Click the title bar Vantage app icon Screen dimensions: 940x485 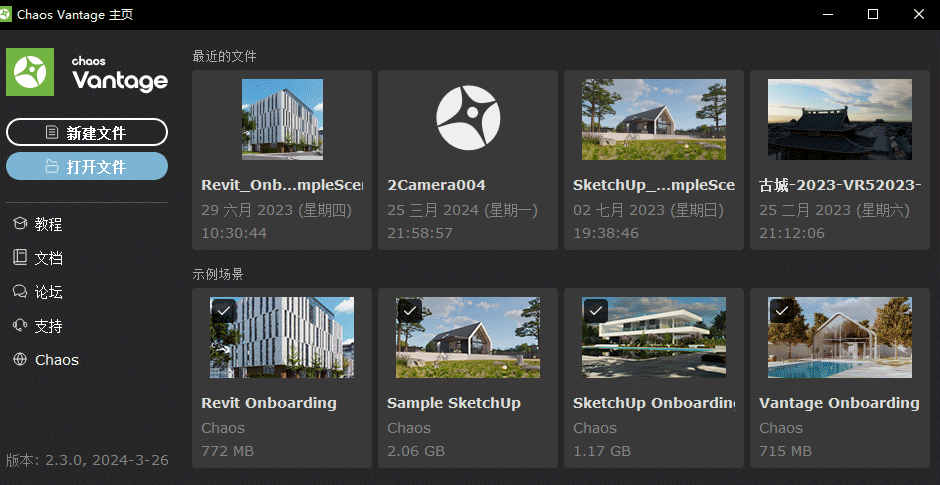pyautogui.click(x=9, y=15)
